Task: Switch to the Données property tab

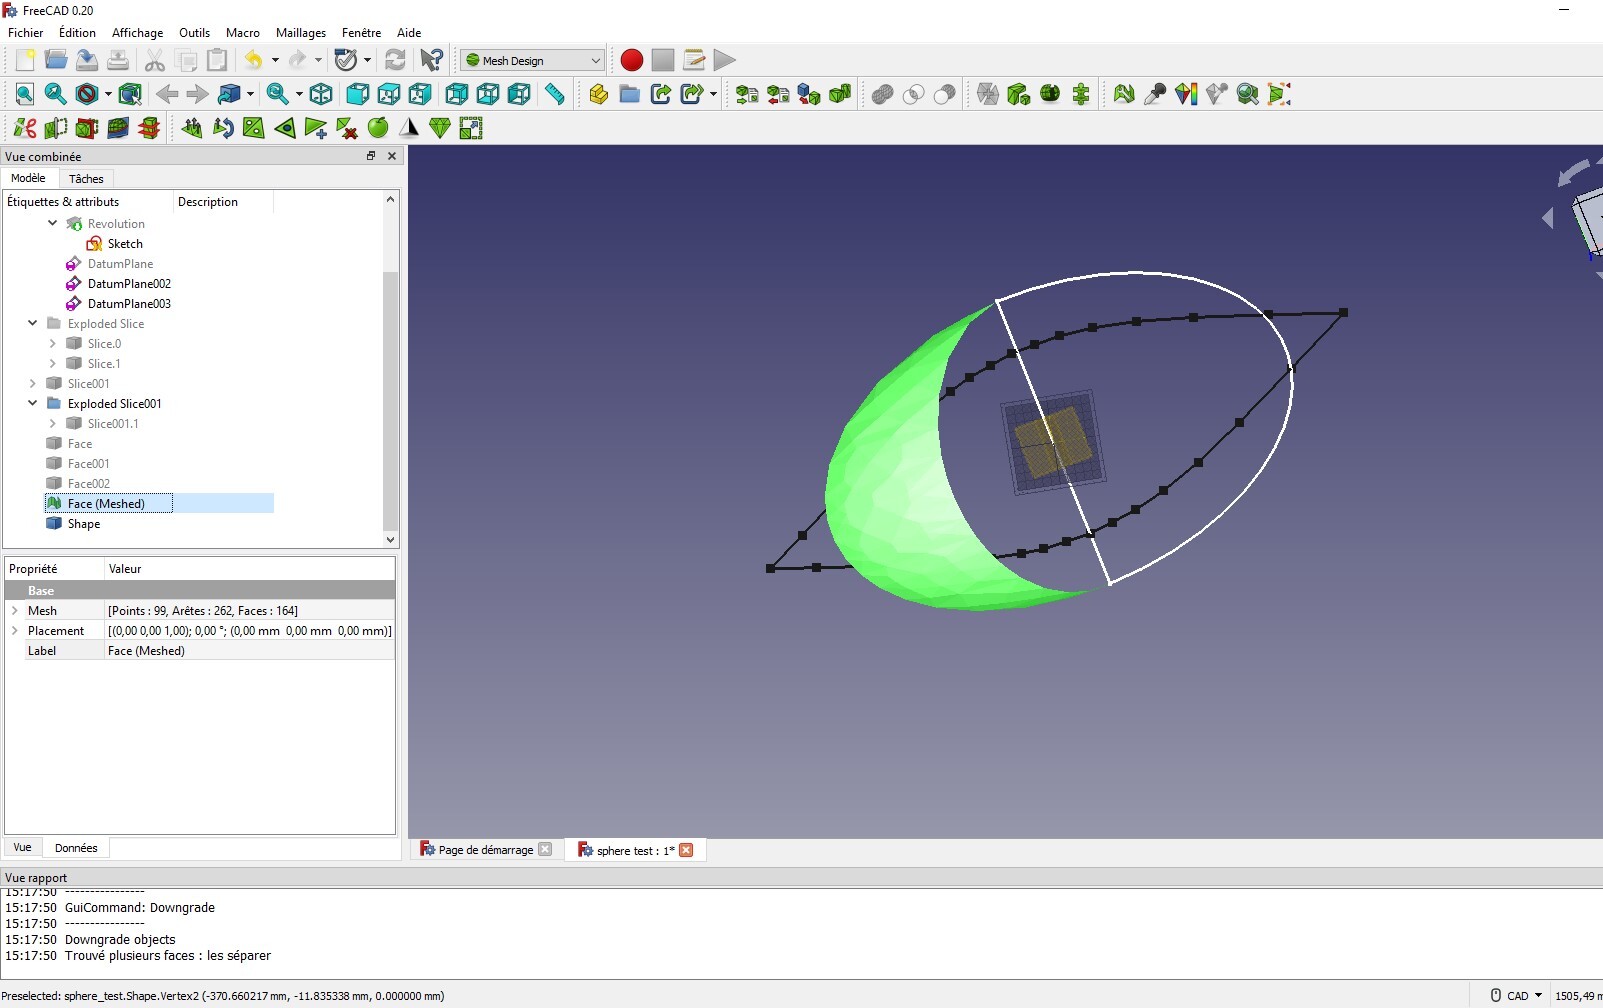Action: pyautogui.click(x=76, y=848)
